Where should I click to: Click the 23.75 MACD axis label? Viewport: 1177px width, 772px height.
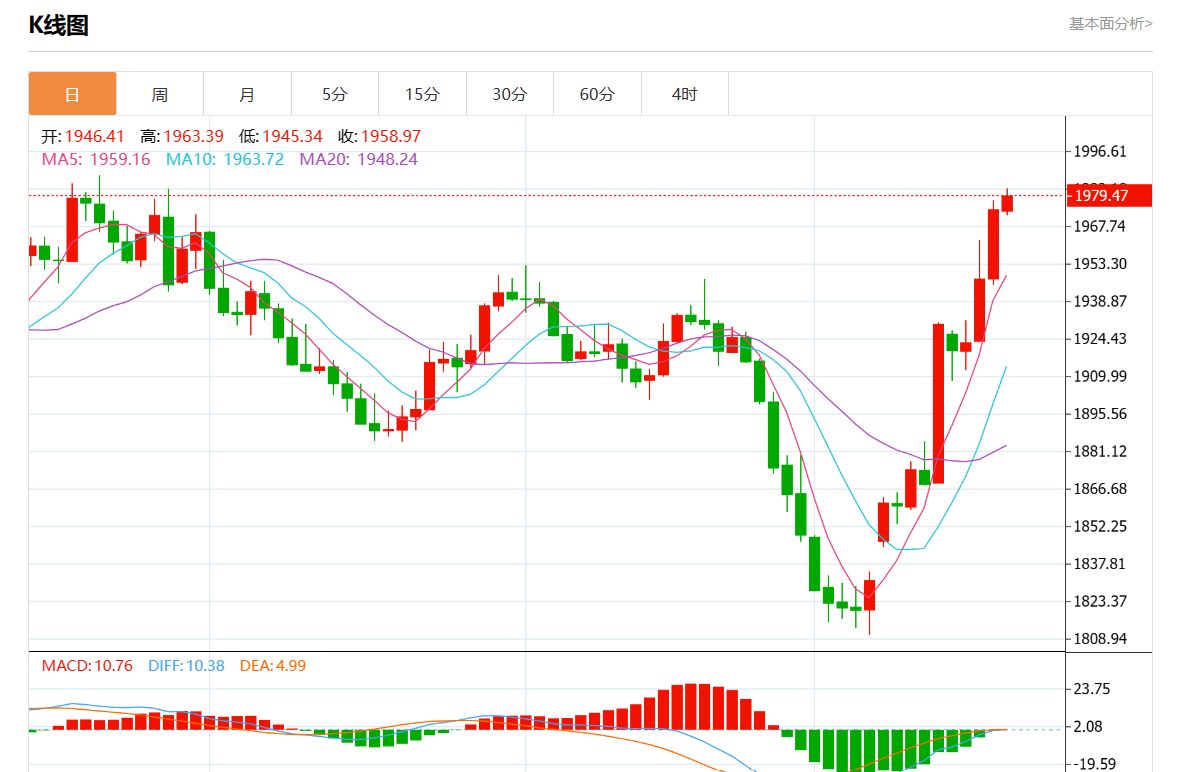tap(1091, 689)
